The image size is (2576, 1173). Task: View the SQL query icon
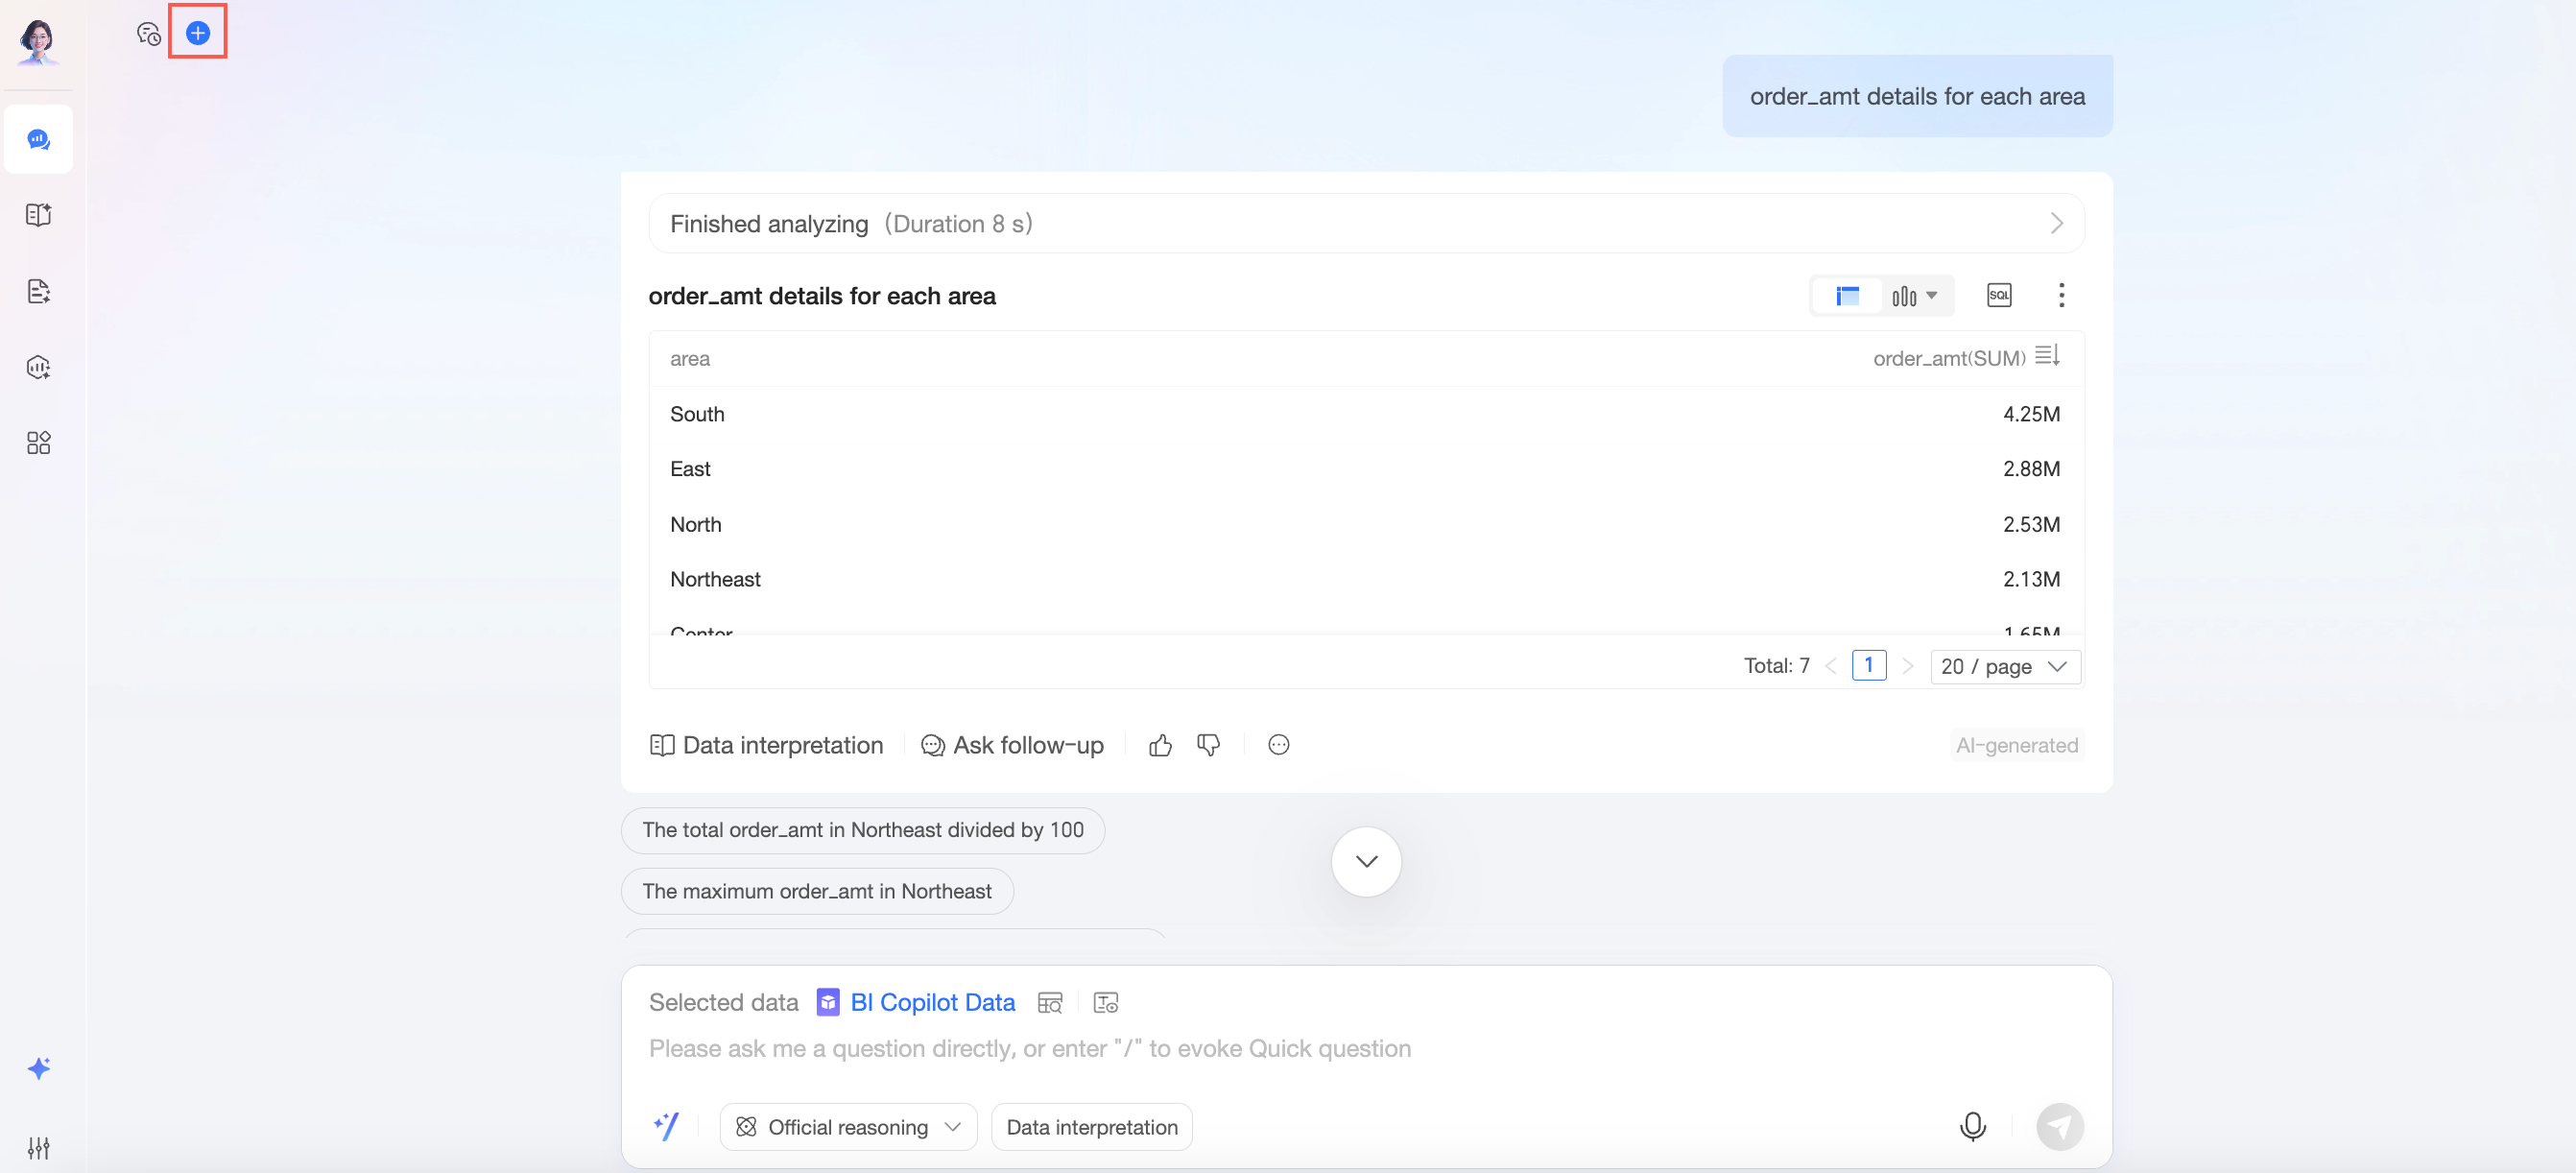[1998, 295]
